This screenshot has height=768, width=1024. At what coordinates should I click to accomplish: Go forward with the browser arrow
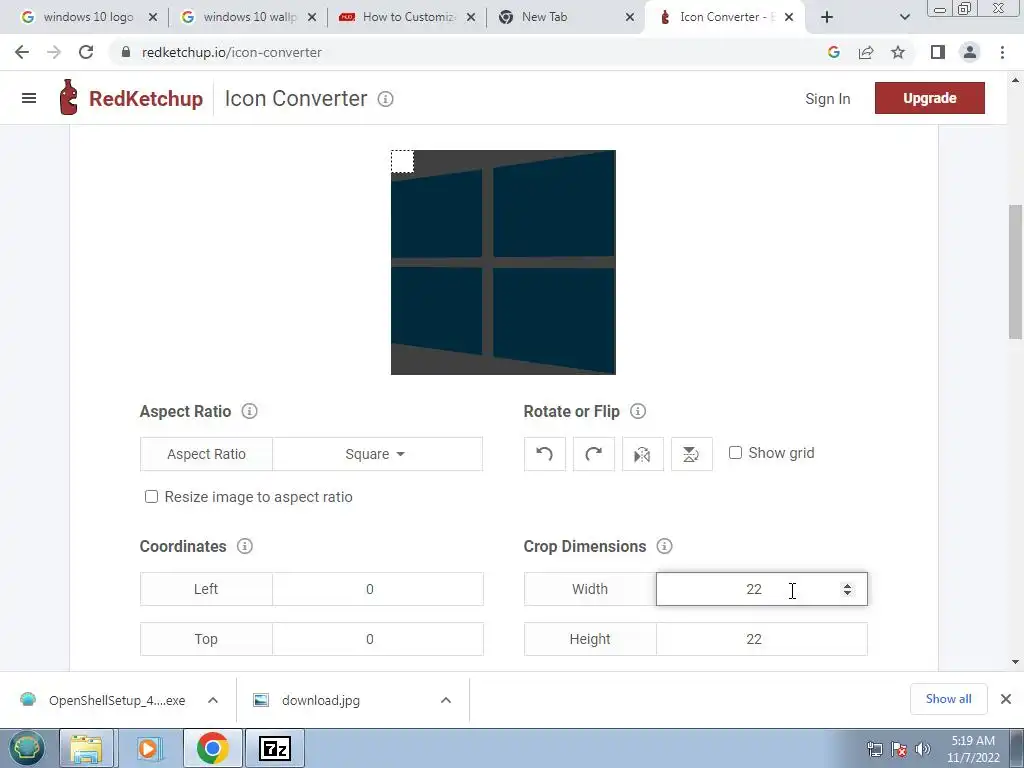point(54,52)
